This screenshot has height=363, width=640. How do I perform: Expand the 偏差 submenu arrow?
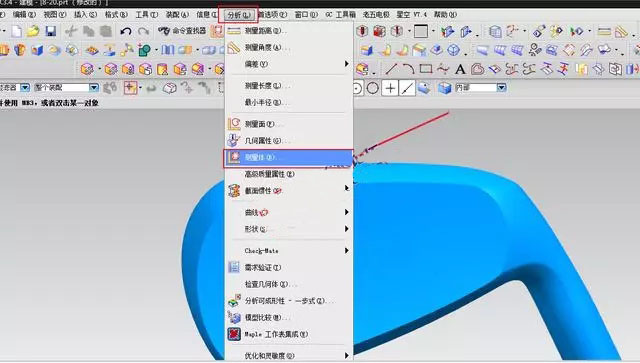(x=347, y=64)
